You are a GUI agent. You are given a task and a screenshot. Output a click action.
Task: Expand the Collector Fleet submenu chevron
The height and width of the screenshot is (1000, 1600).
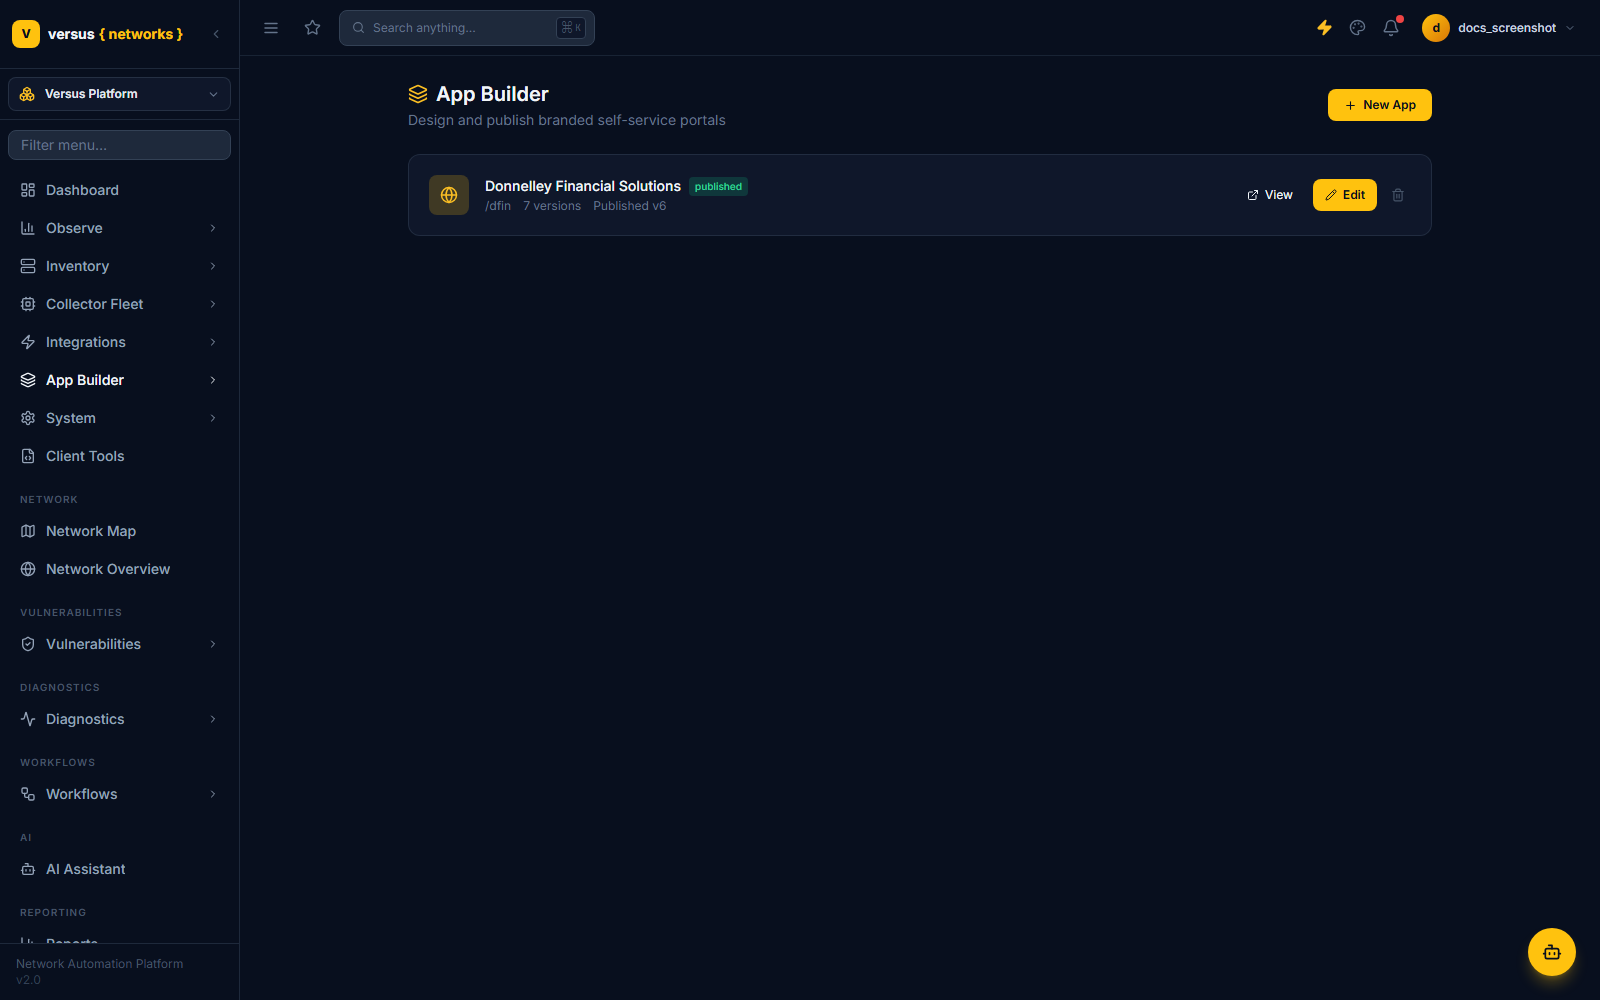click(213, 304)
